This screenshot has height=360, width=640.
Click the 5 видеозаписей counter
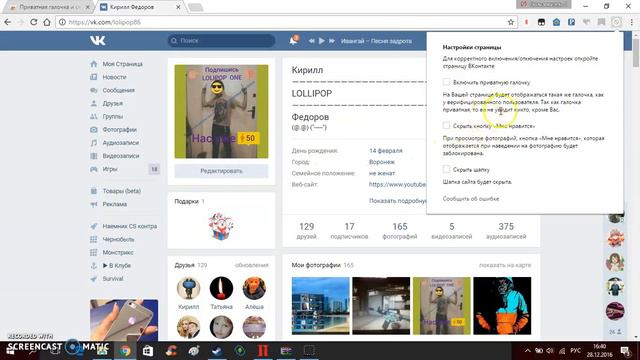451,231
